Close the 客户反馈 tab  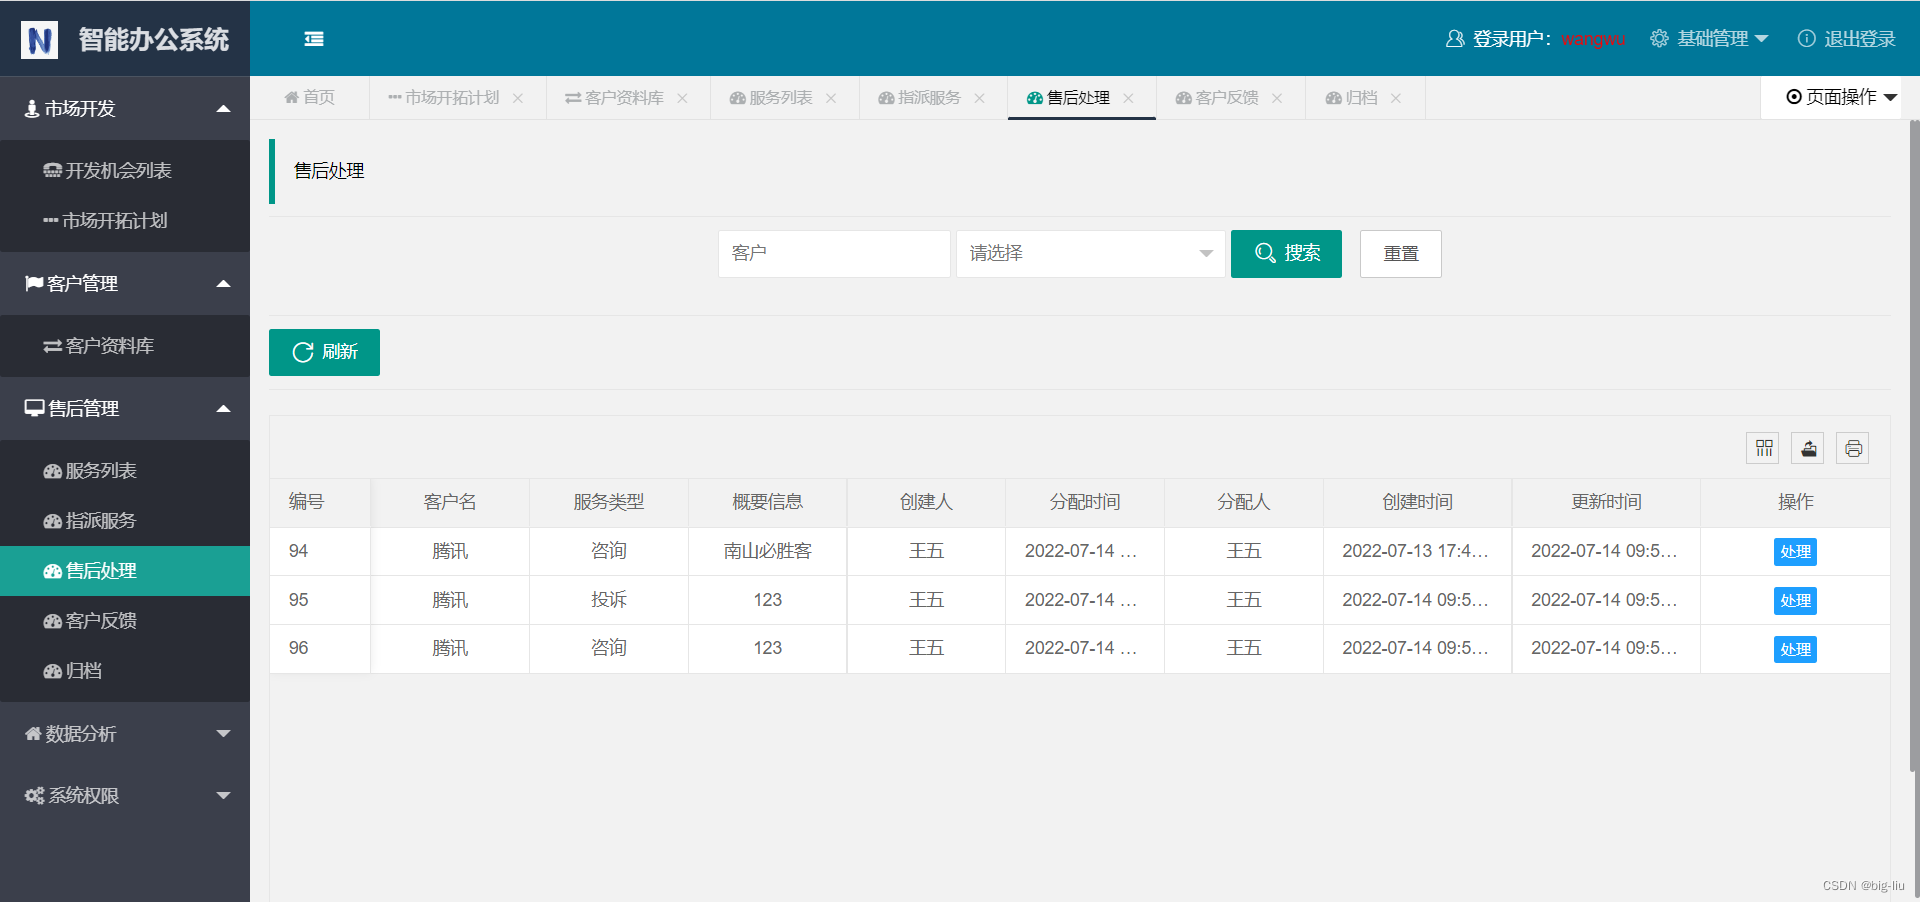tap(1277, 98)
